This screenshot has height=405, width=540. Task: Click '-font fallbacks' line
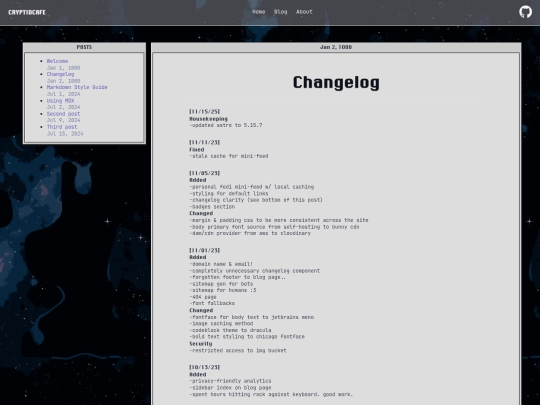tap(212, 303)
